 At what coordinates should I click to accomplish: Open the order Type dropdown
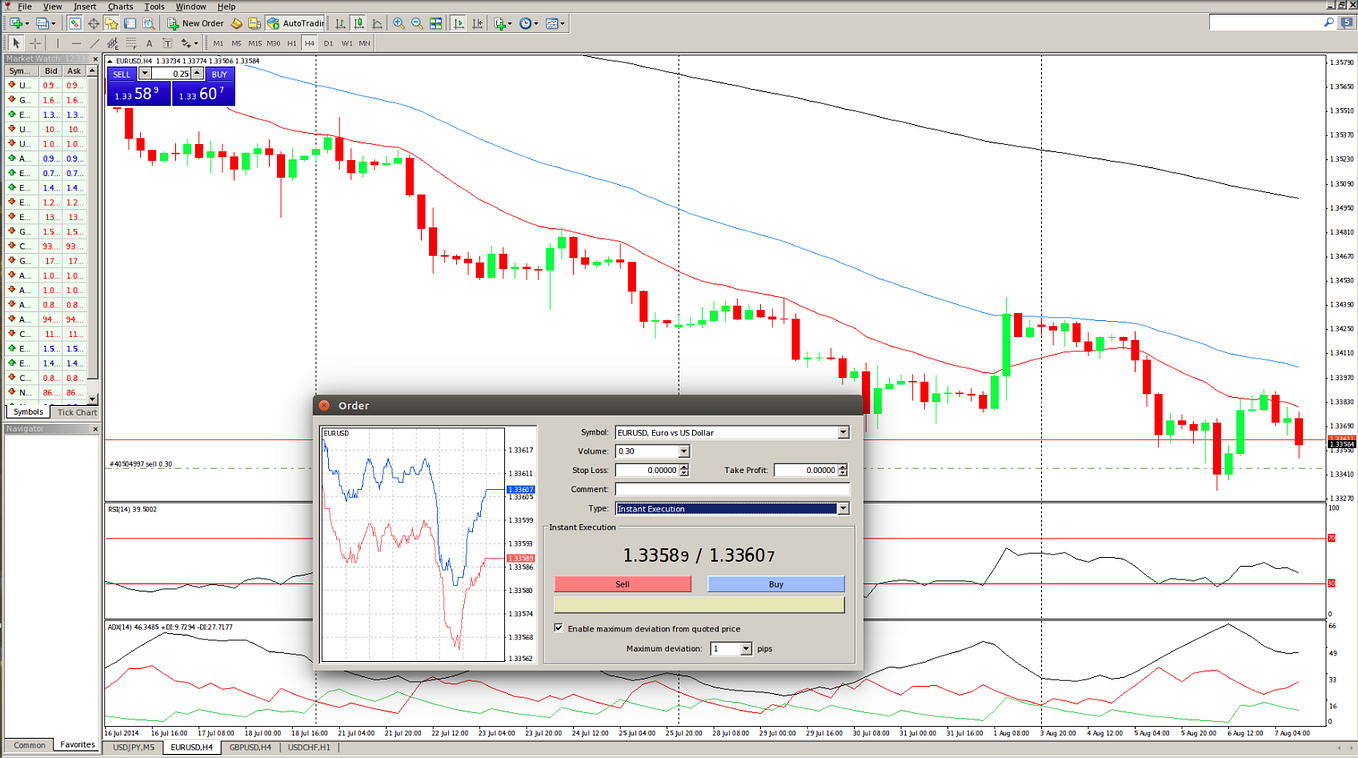click(x=842, y=508)
